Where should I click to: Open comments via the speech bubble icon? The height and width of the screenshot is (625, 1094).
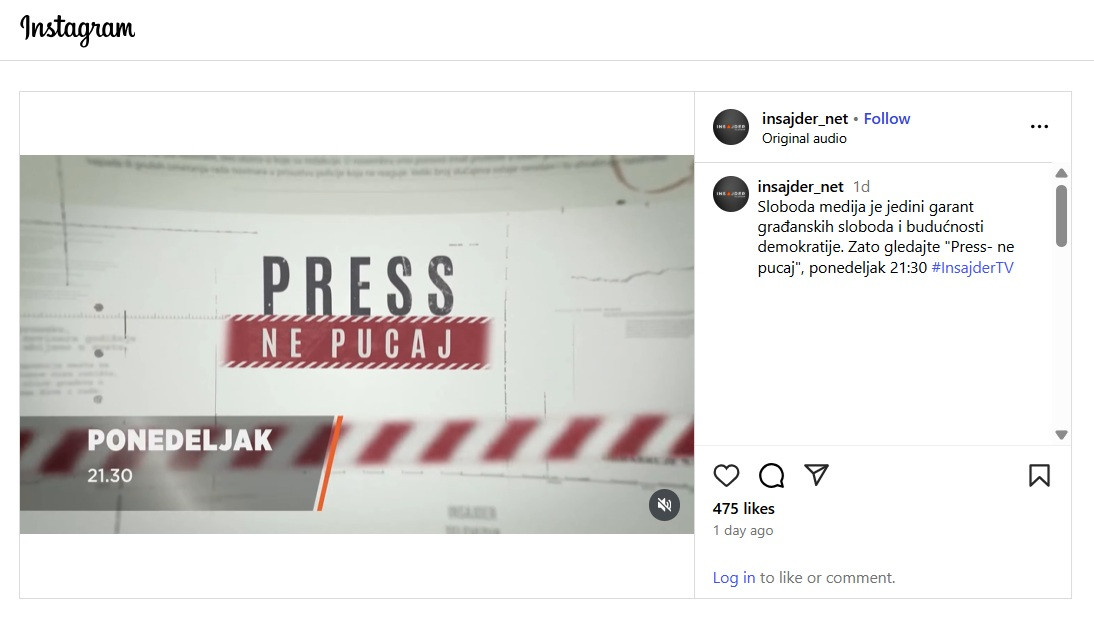pos(771,476)
